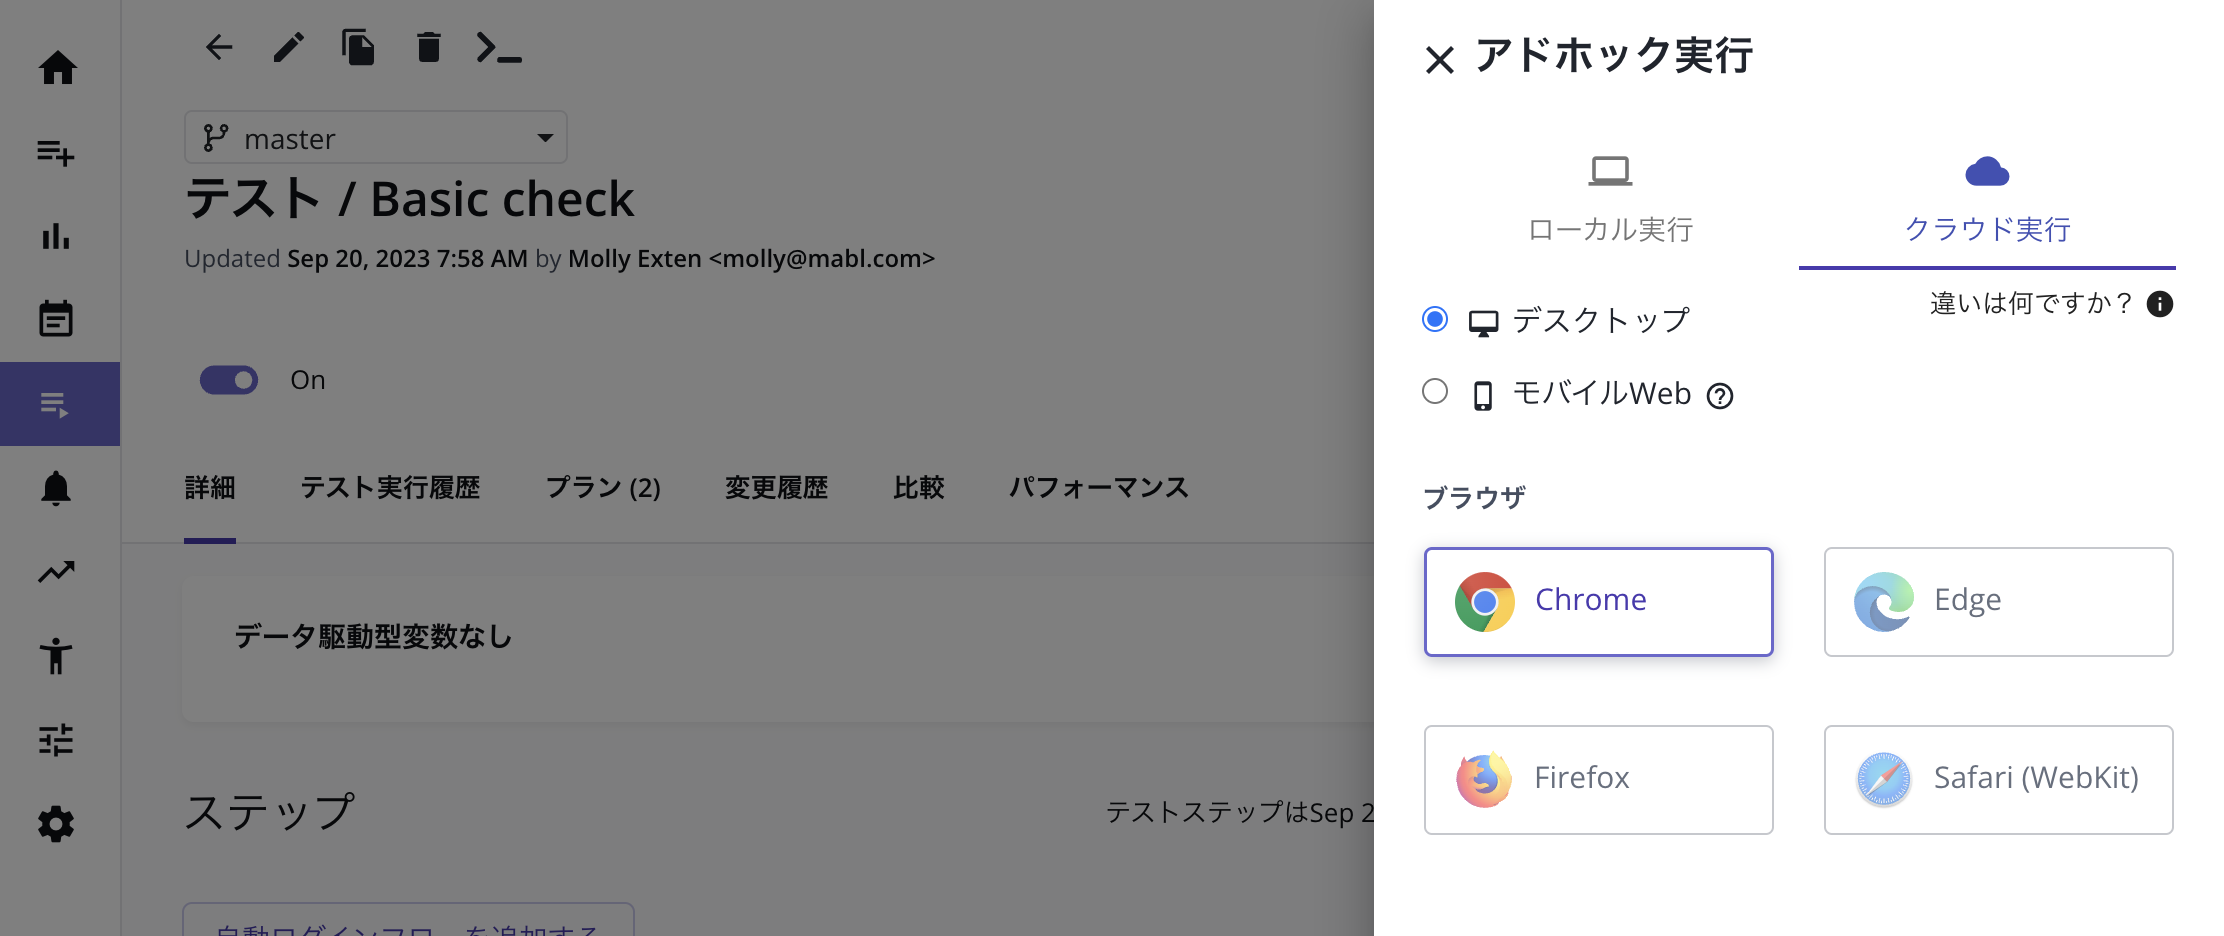Open the tune sliders configuration icon
The image size is (2224, 936).
[x=56, y=740]
